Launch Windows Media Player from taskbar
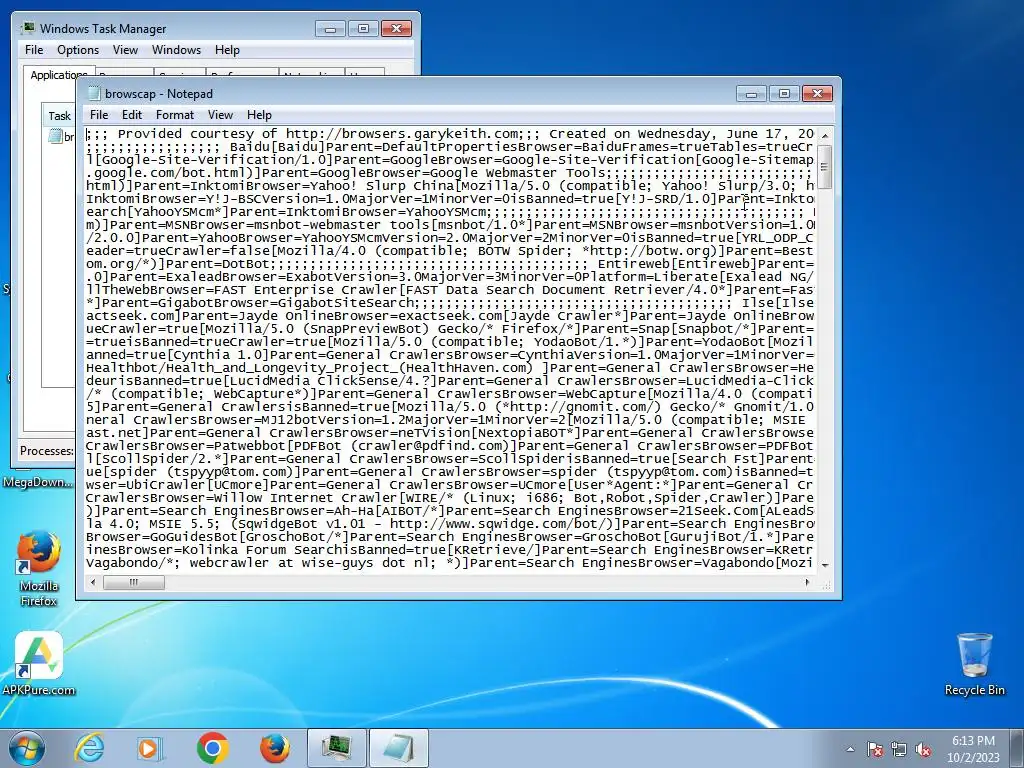 tap(150, 748)
